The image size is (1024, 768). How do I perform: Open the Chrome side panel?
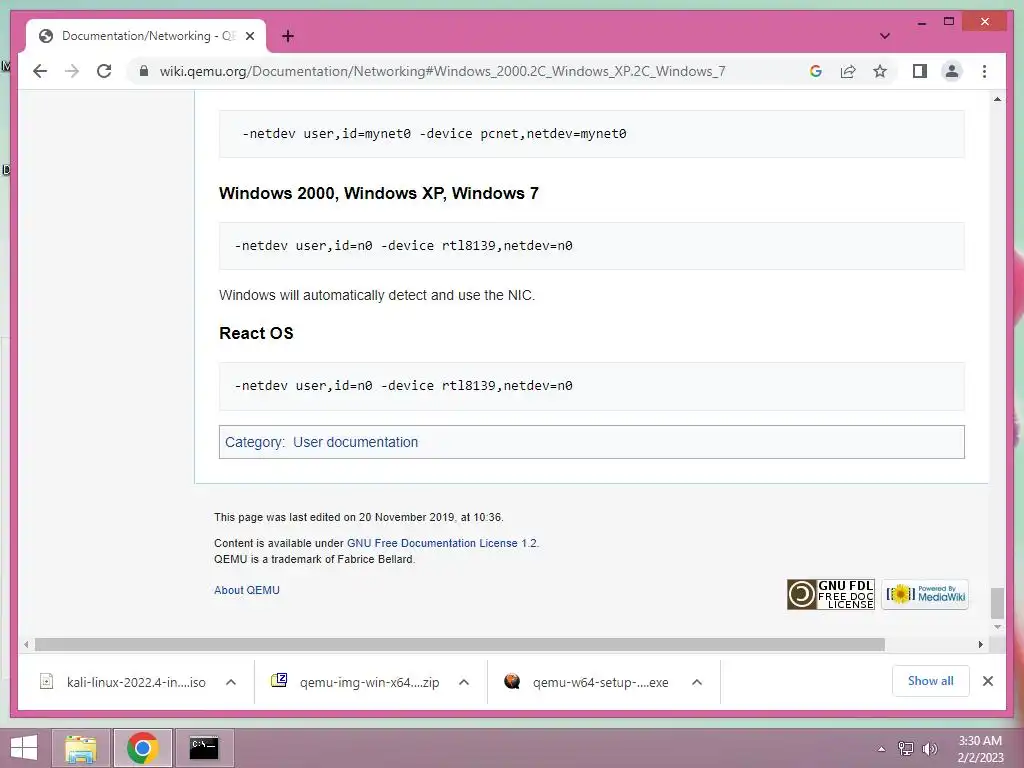[920, 71]
